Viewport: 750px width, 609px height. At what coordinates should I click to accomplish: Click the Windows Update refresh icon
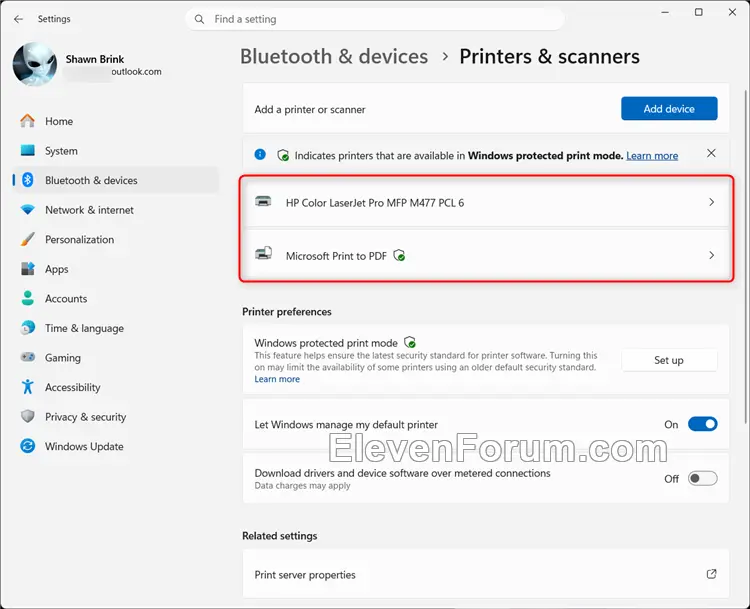28,446
